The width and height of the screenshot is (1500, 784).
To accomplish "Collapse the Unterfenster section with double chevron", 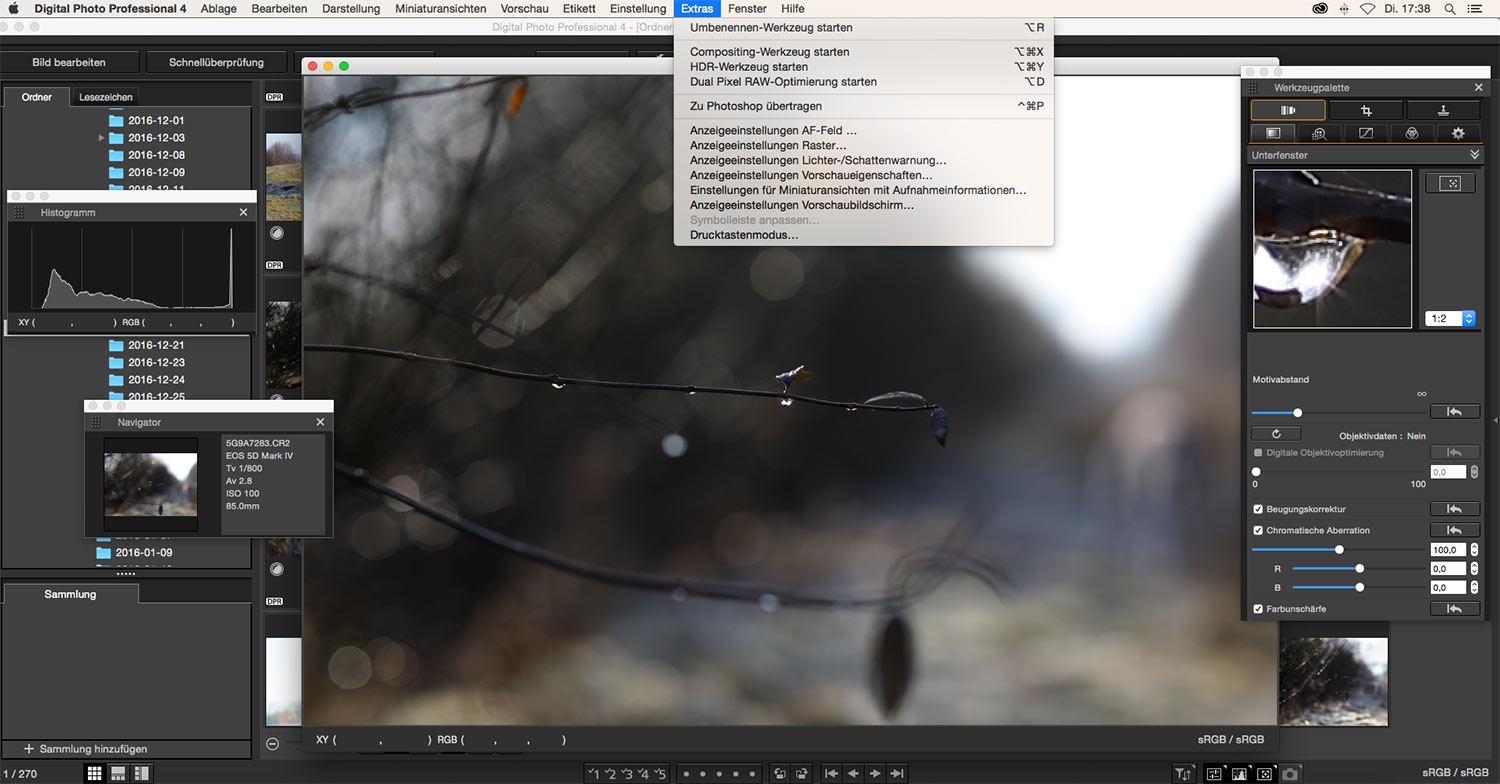I will (x=1474, y=155).
